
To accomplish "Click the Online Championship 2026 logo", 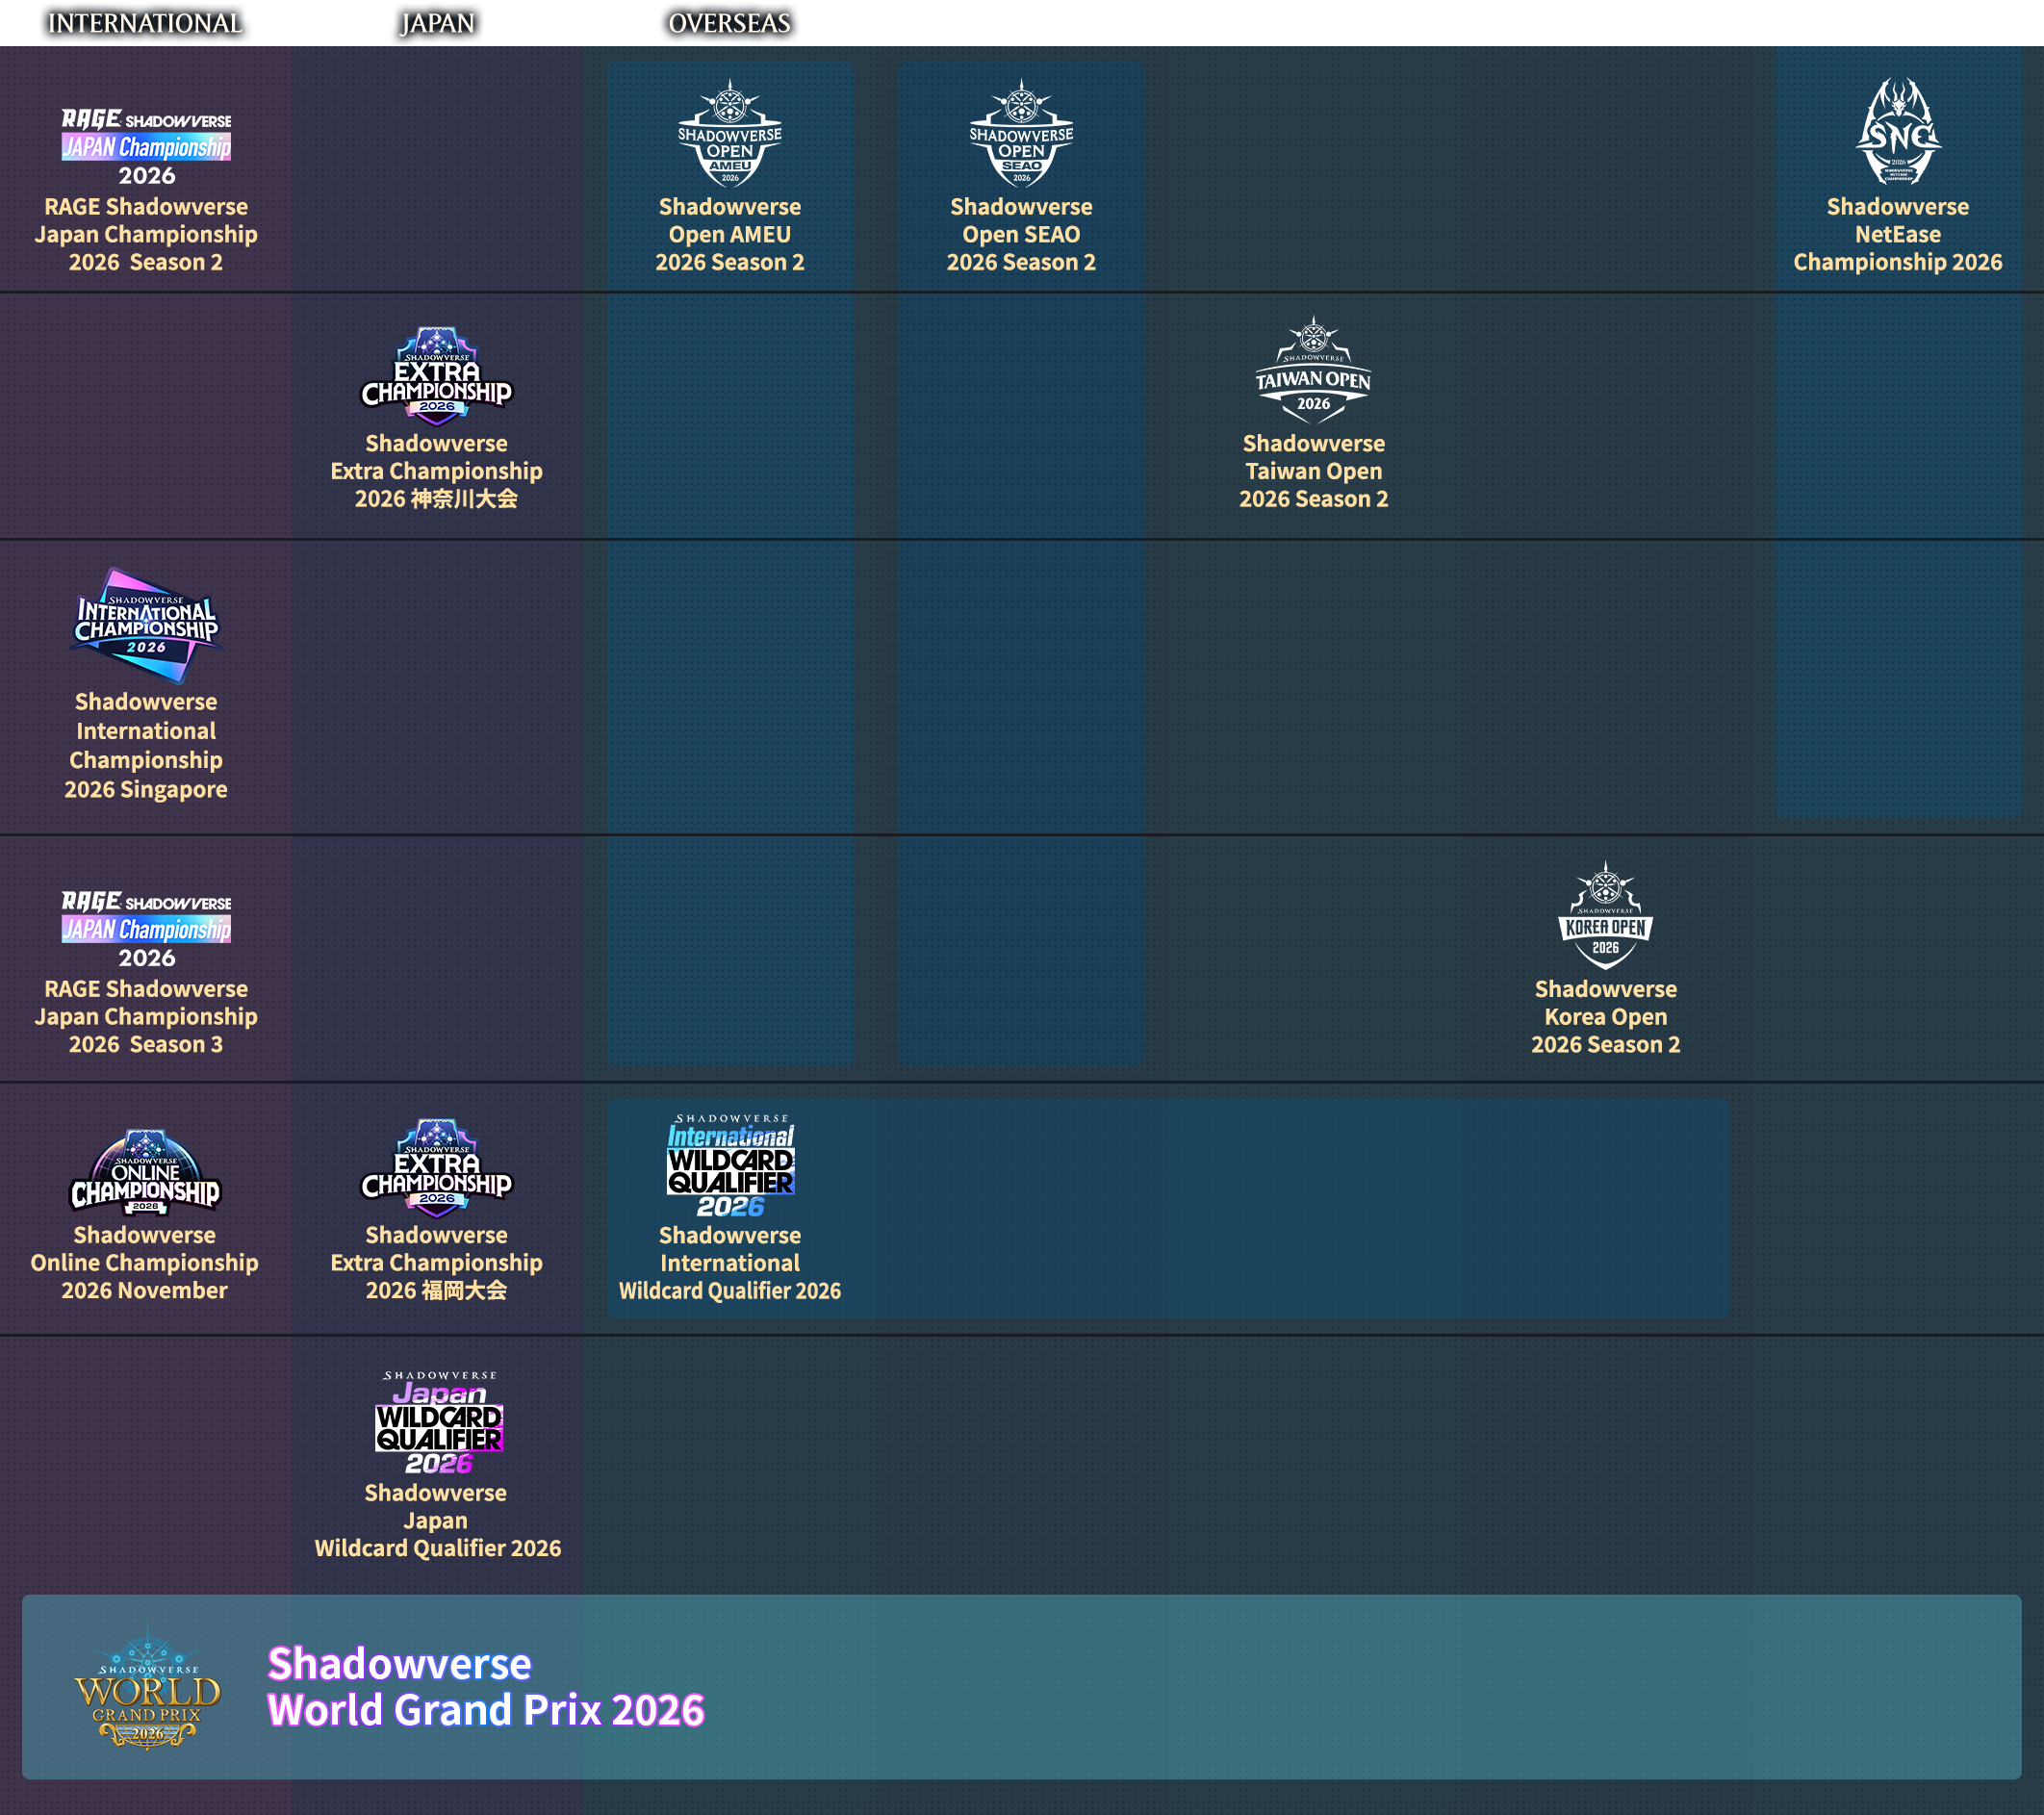I will [145, 1172].
